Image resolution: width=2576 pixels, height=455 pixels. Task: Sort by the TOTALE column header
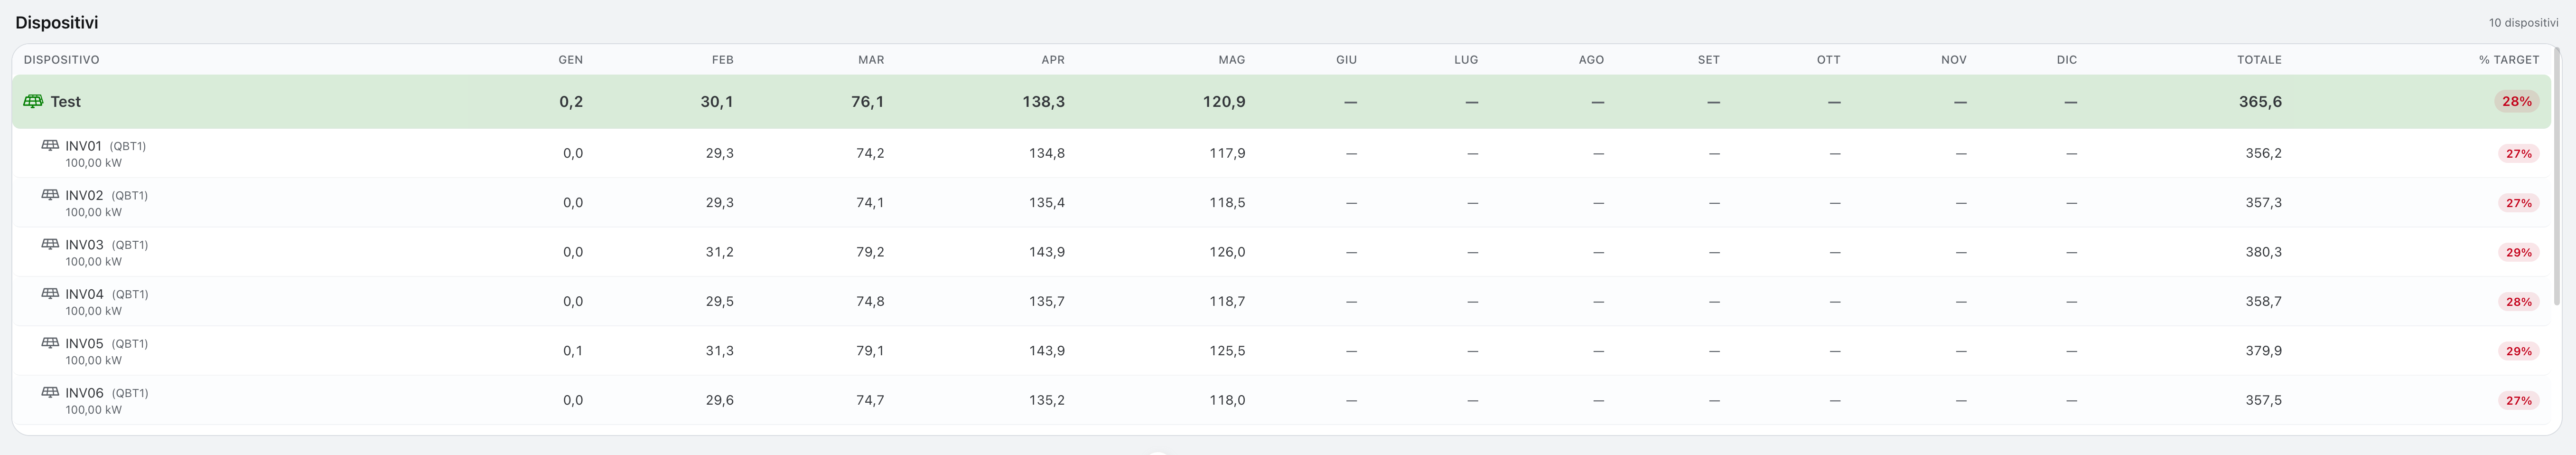pyautogui.click(x=2259, y=60)
